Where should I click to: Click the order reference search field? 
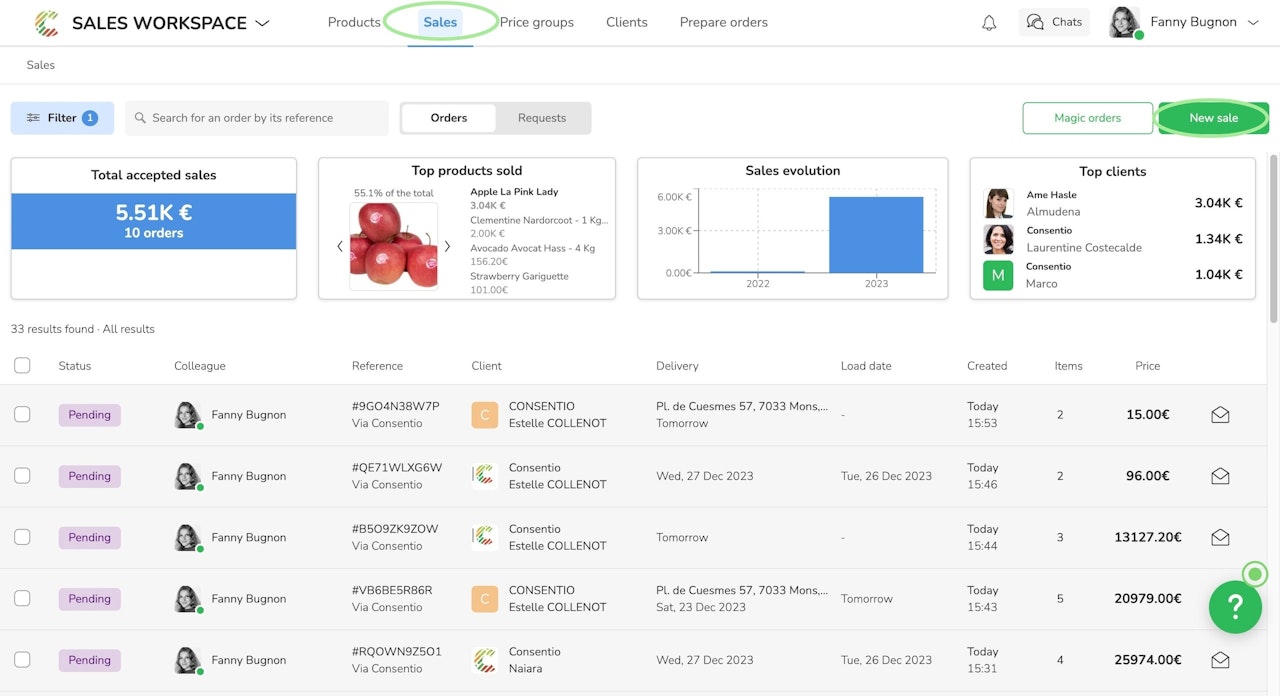[x=256, y=118]
